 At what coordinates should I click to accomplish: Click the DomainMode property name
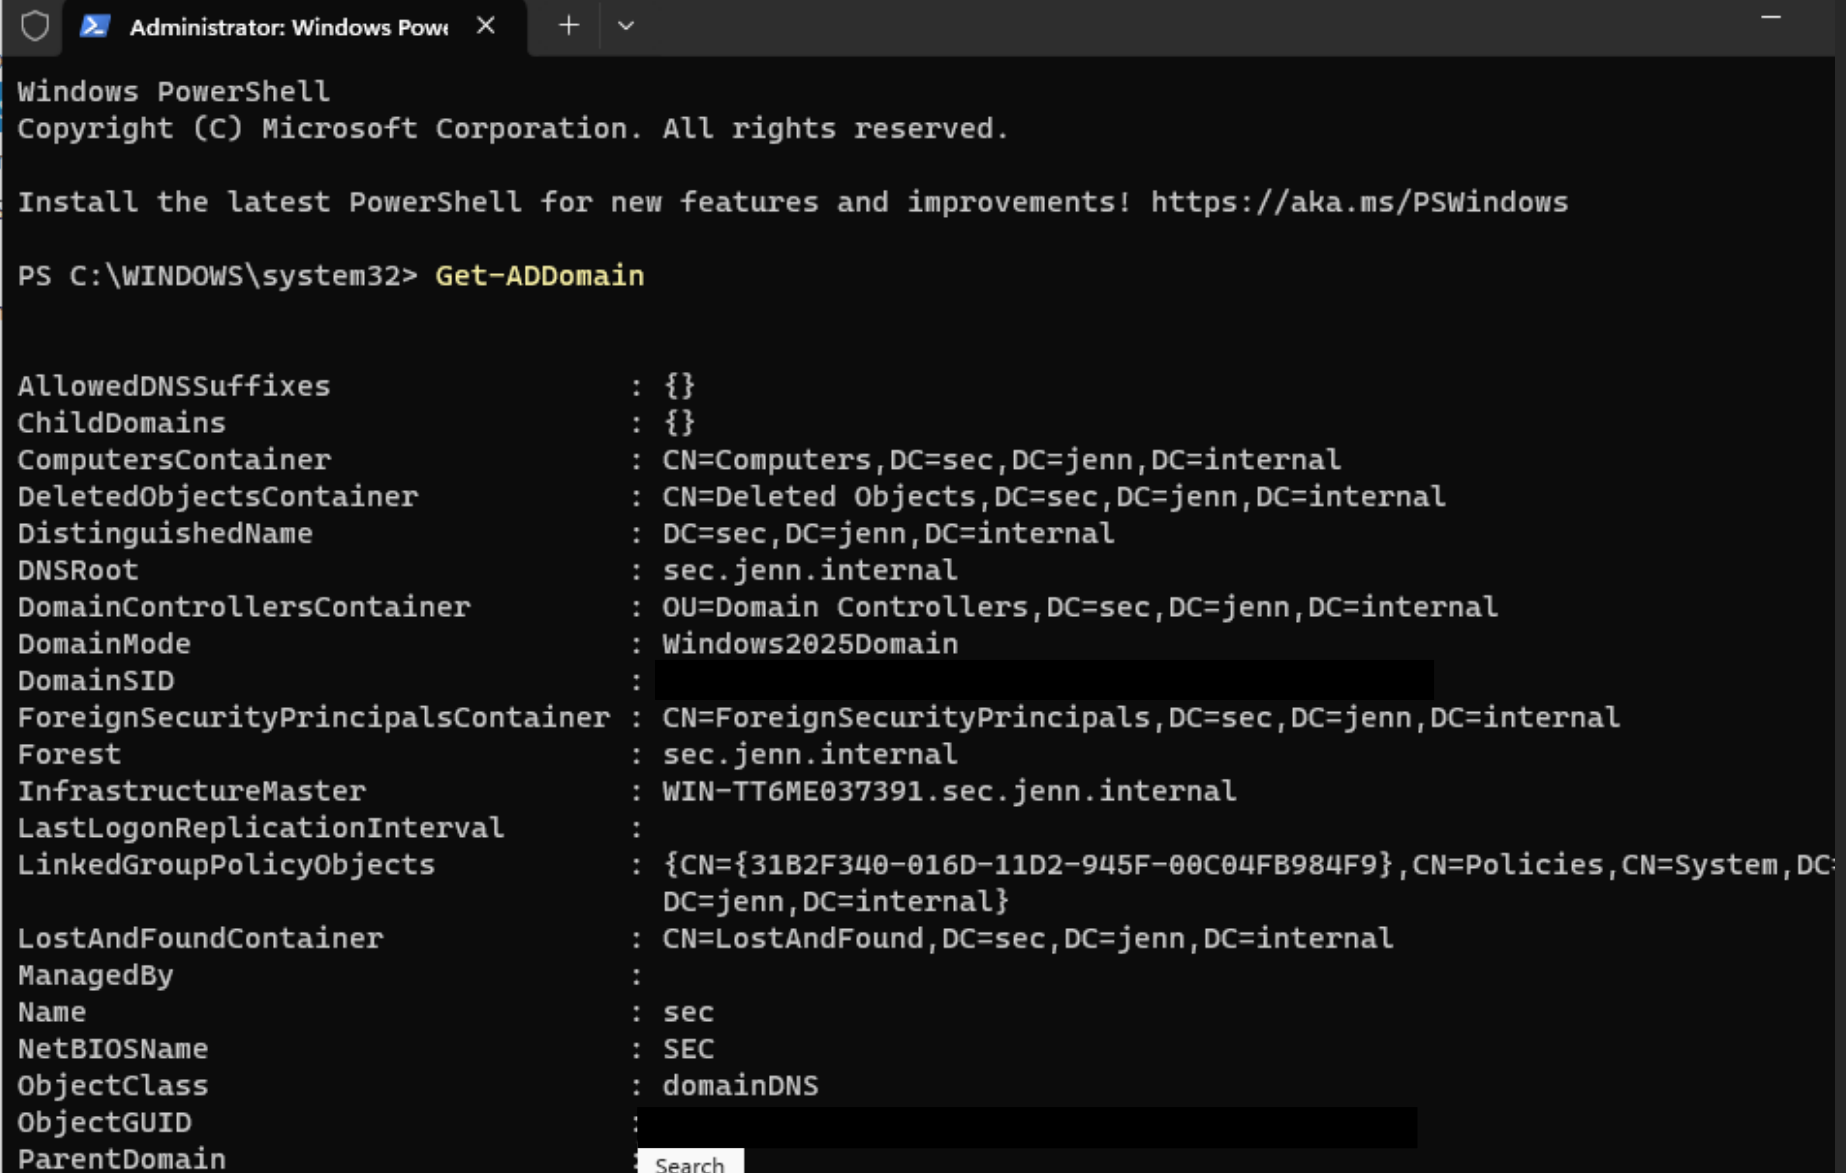click(x=104, y=644)
